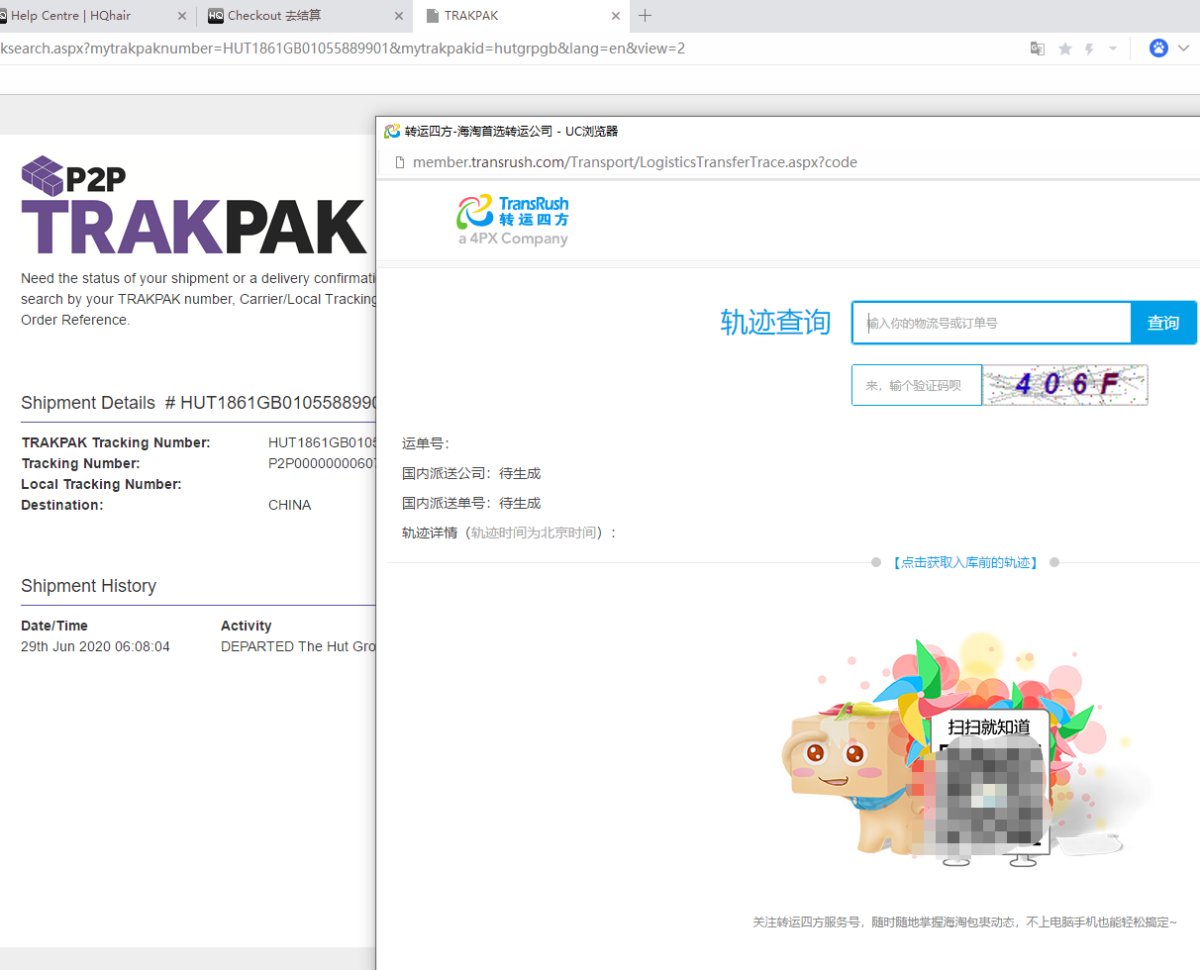
Task: Bookmark this page with the star icon
Action: click(x=1065, y=48)
